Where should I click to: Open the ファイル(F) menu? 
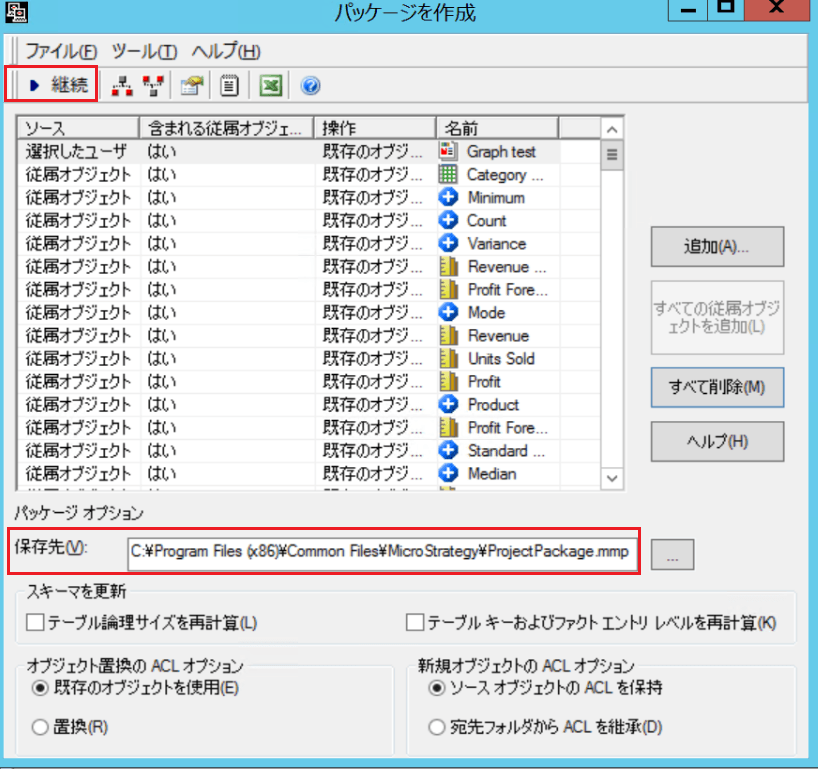click(x=61, y=51)
